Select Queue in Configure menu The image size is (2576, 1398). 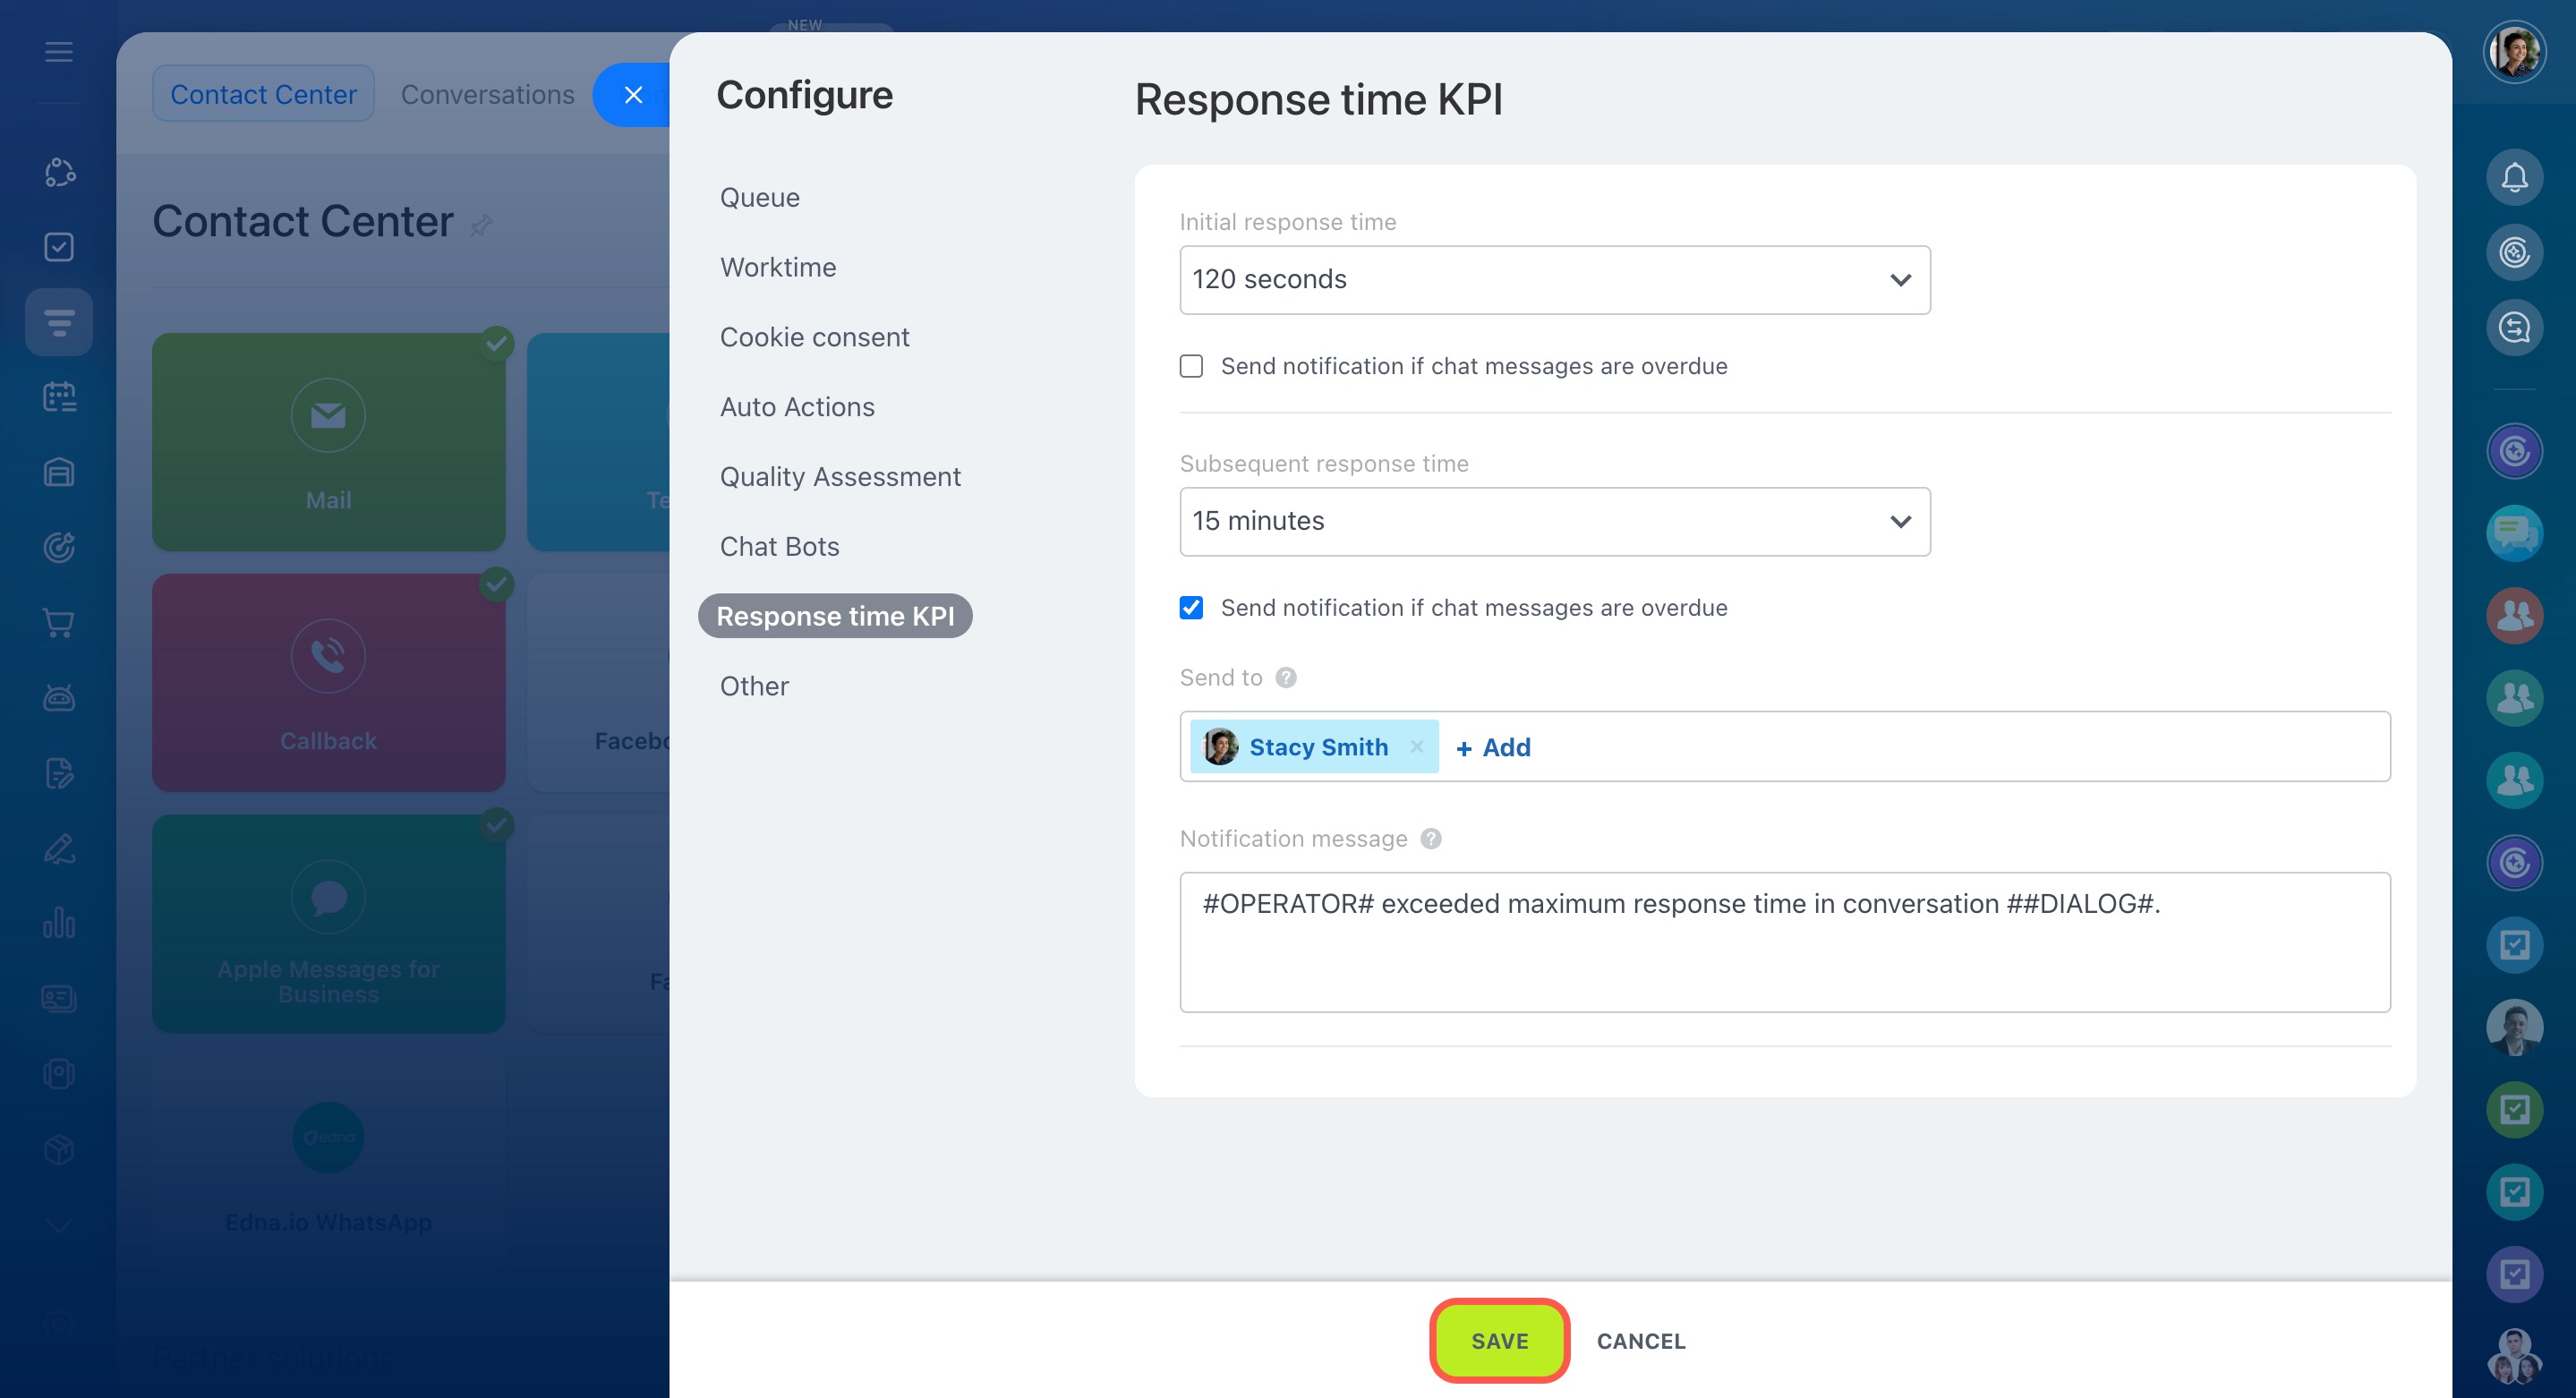click(x=760, y=198)
